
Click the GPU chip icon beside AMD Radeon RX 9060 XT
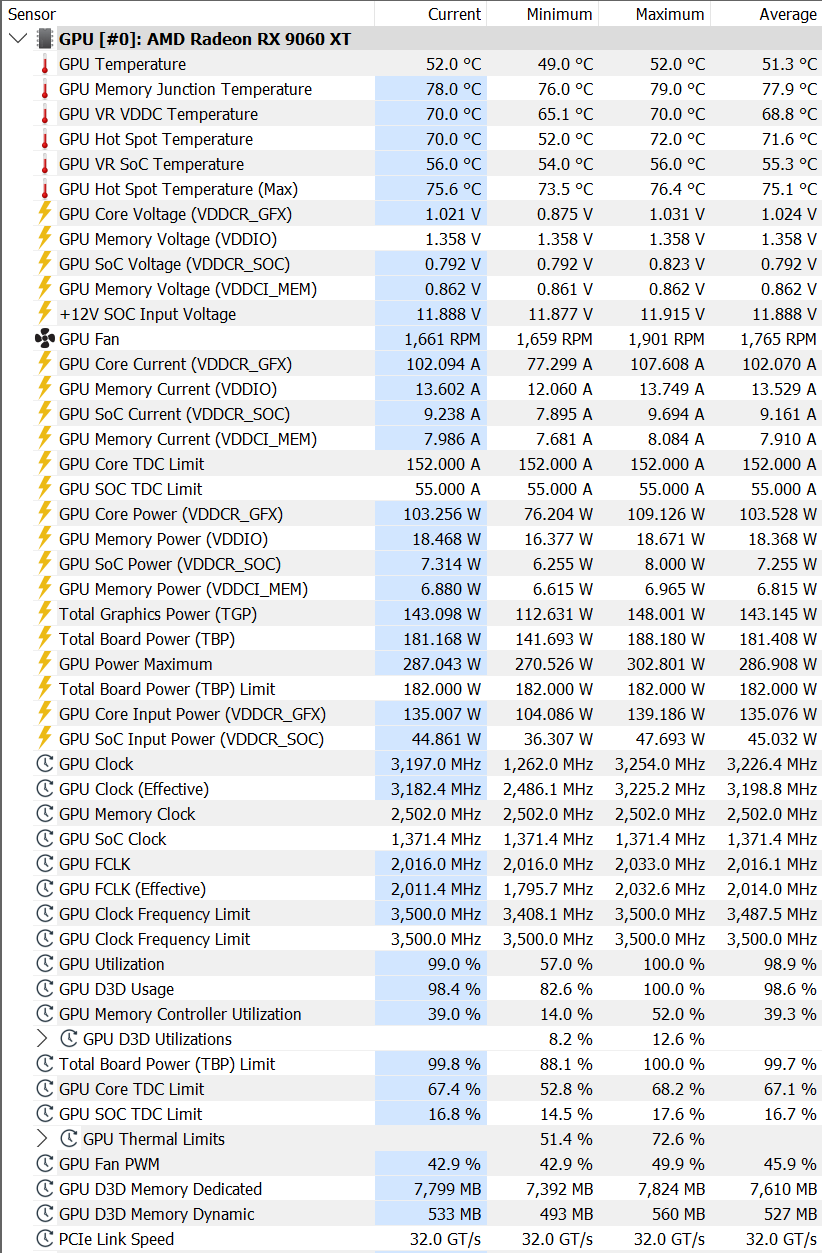point(44,39)
